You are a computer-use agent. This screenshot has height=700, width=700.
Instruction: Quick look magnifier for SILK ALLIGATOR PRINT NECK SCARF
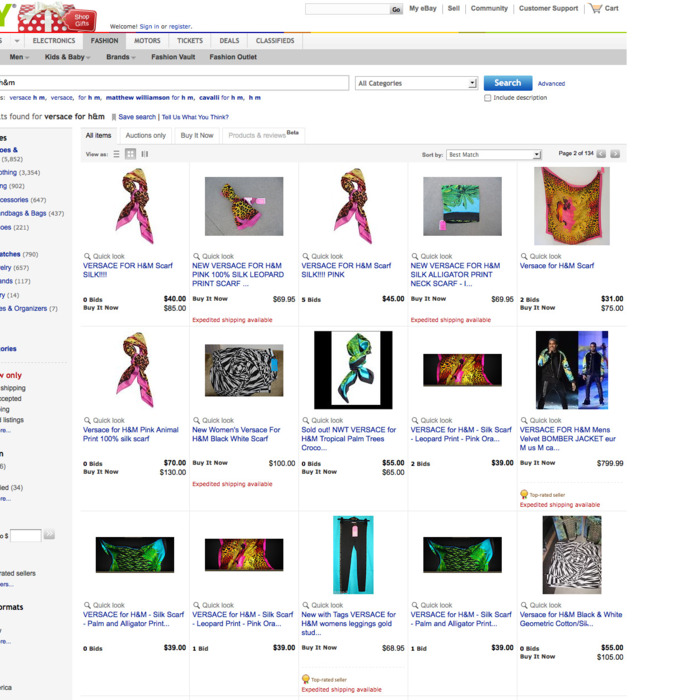tap(415, 256)
